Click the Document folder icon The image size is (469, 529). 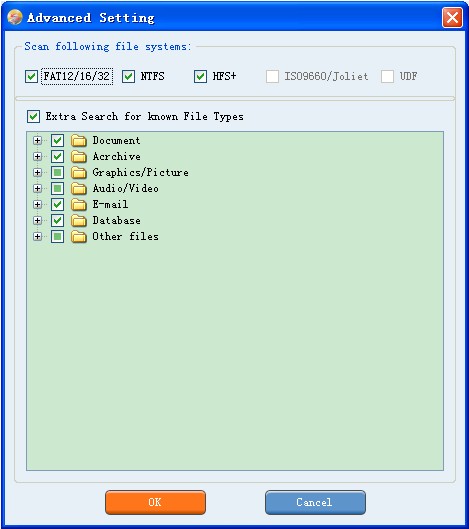[x=79, y=141]
